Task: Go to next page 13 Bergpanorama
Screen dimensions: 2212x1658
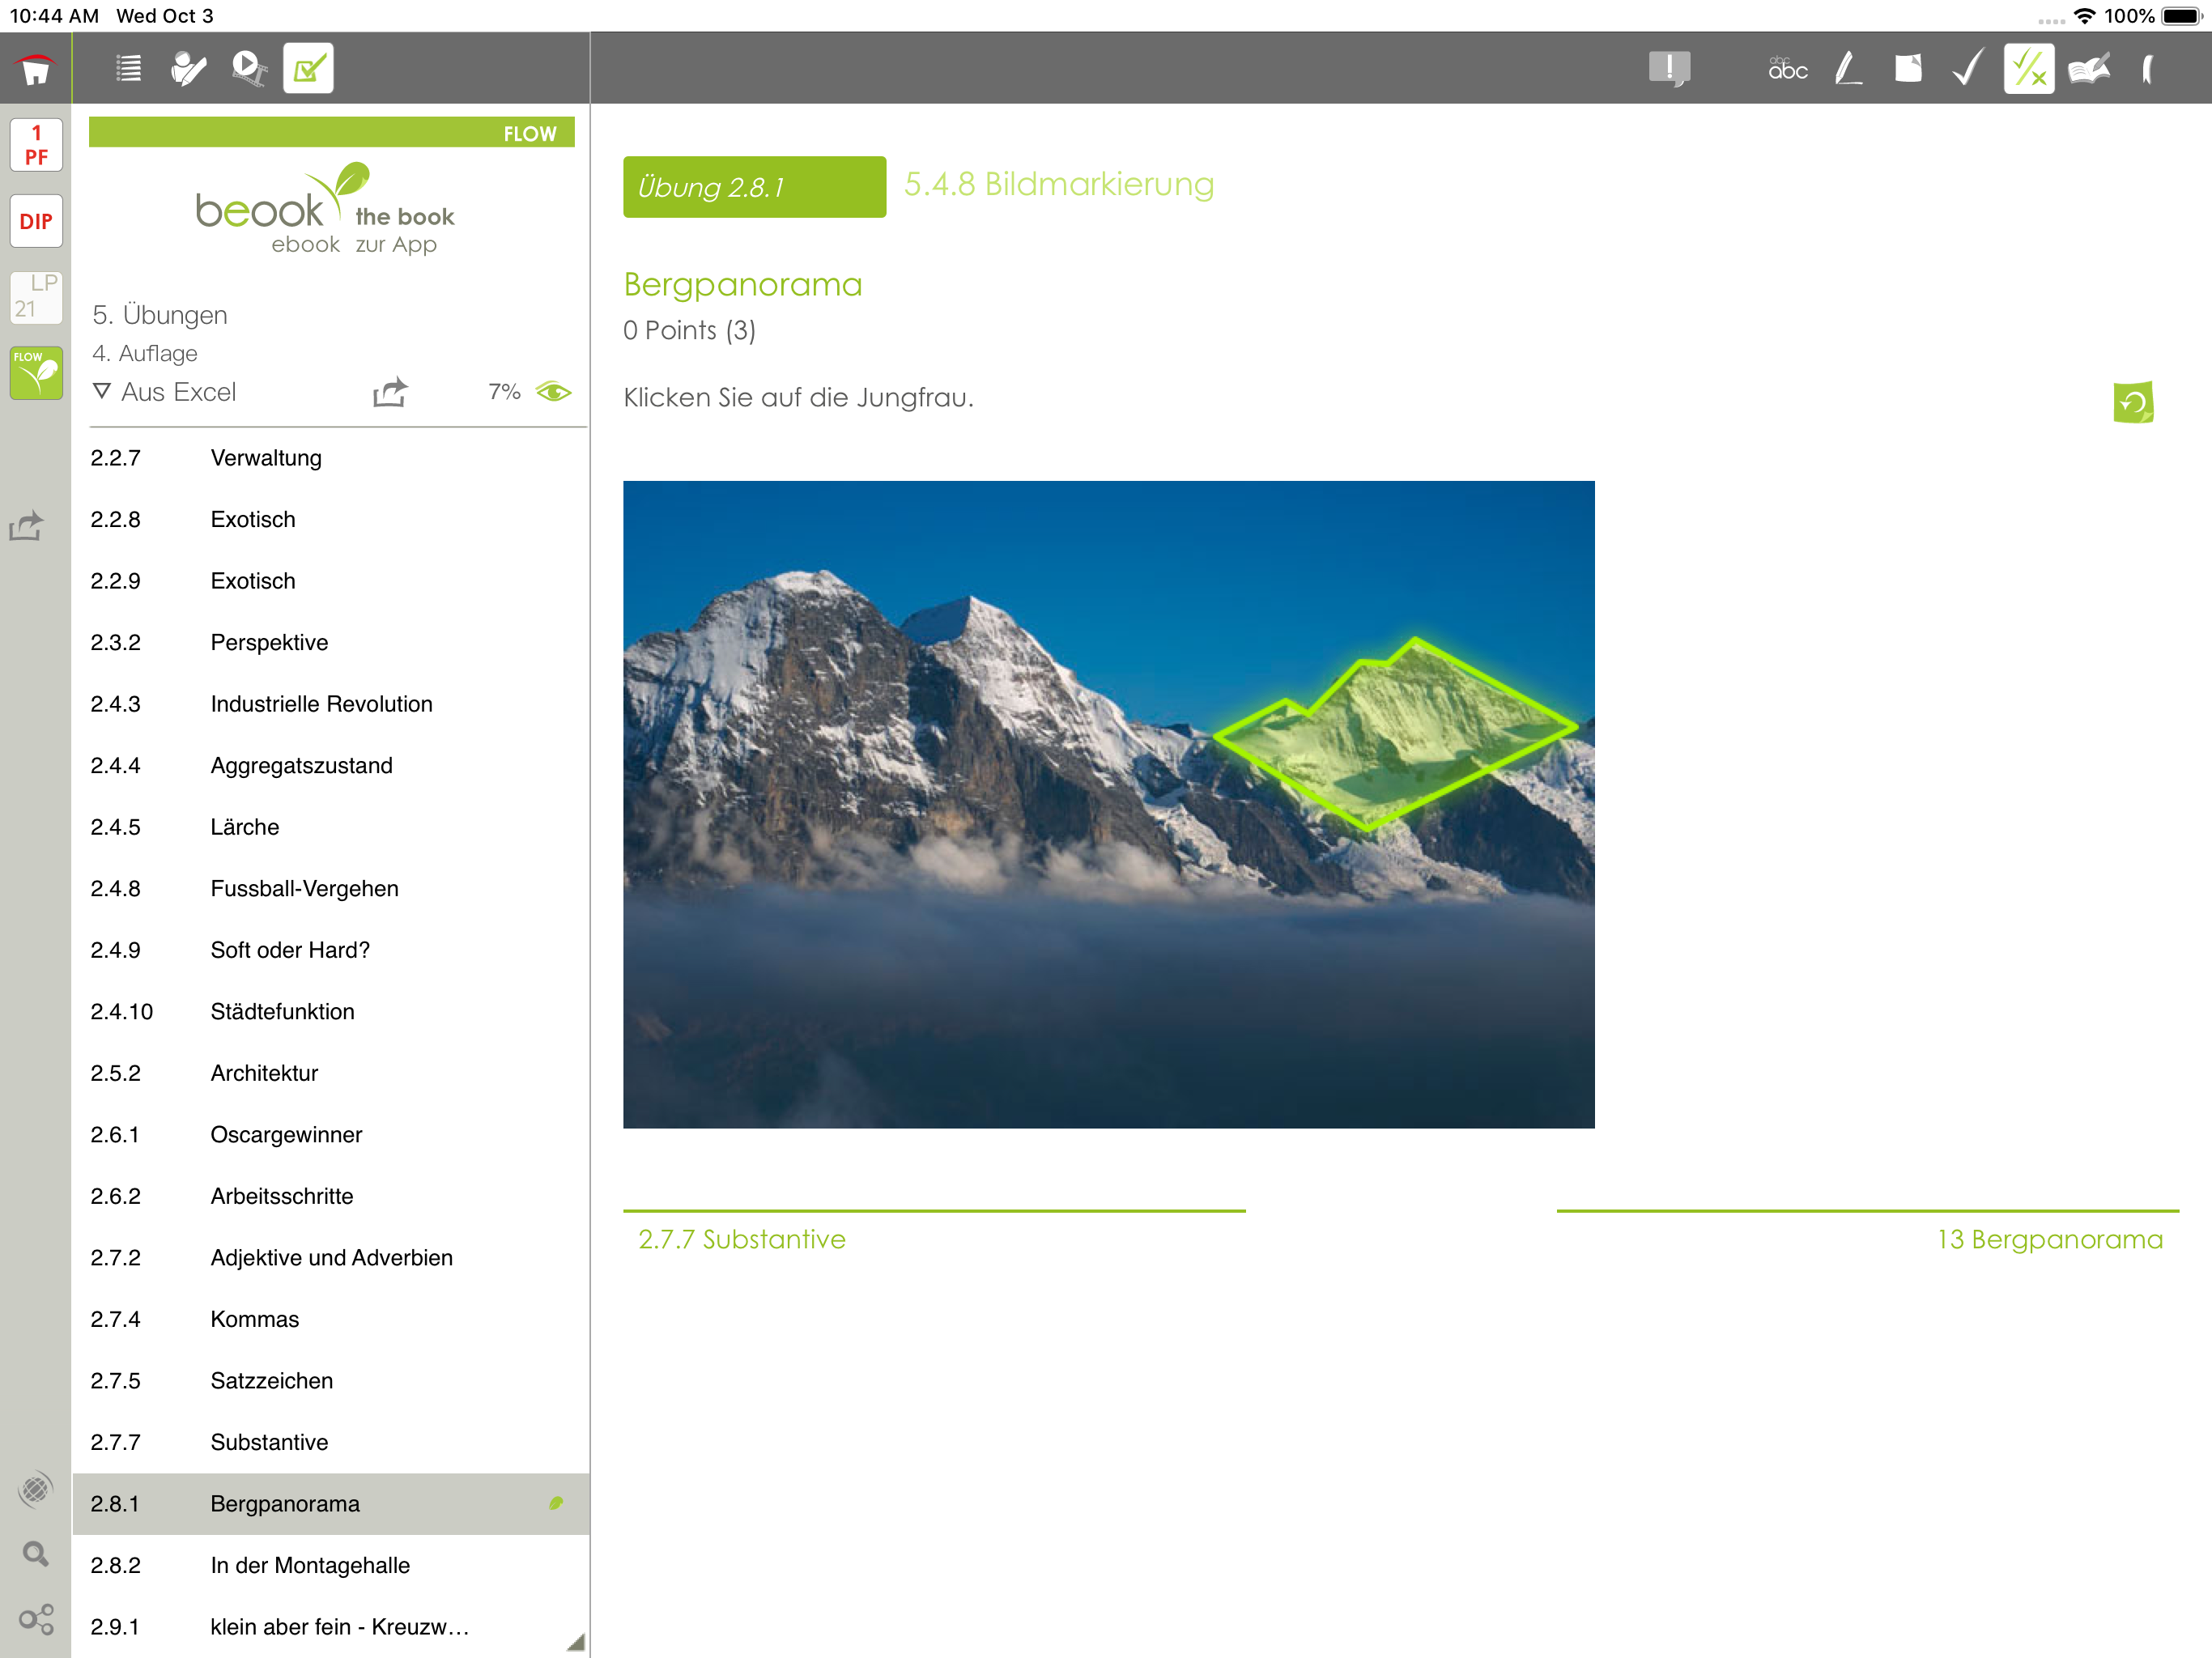Action: pyautogui.click(x=2049, y=1239)
